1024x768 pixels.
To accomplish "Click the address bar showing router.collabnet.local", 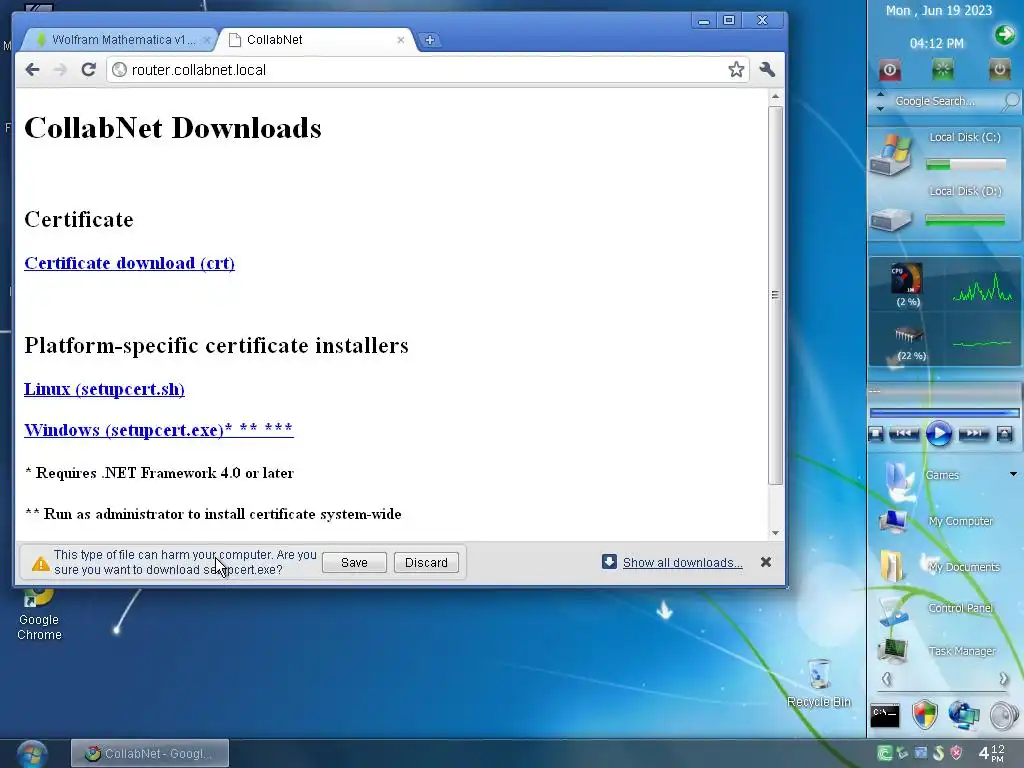I will 428,70.
